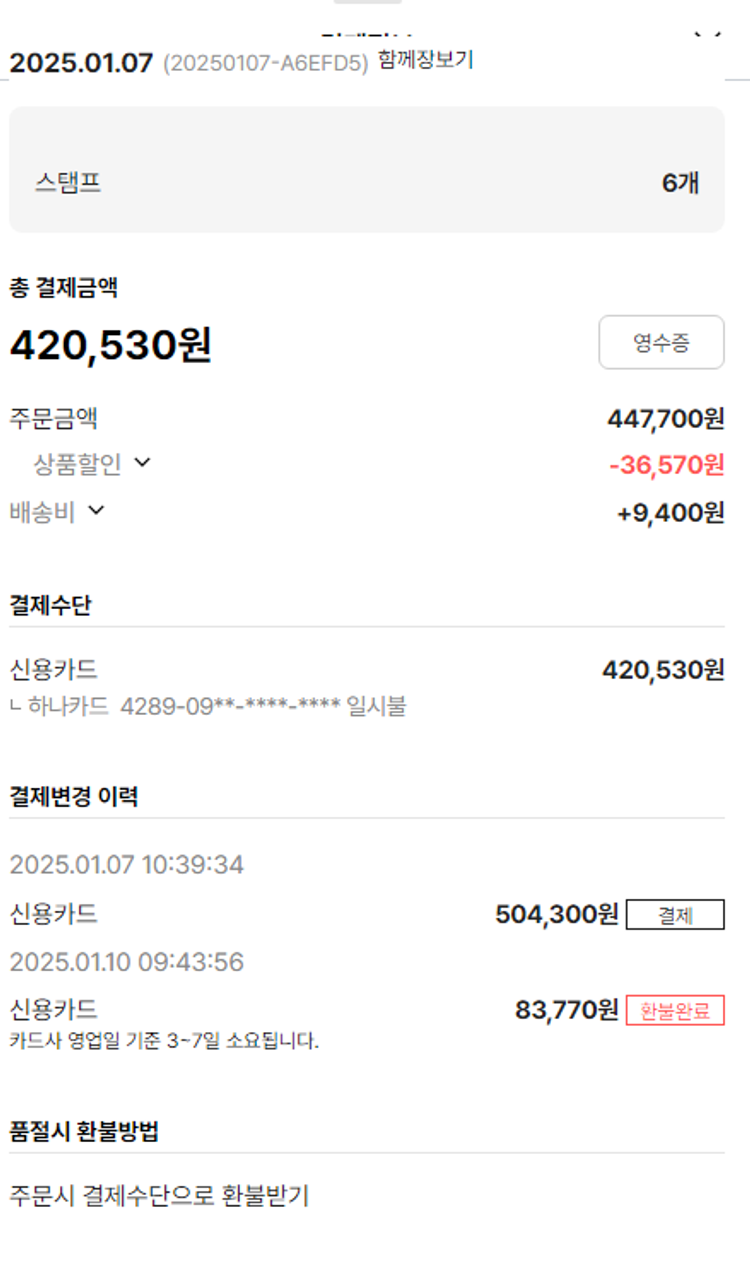Select order number 20250107-A6EFD5

pos(265,63)
